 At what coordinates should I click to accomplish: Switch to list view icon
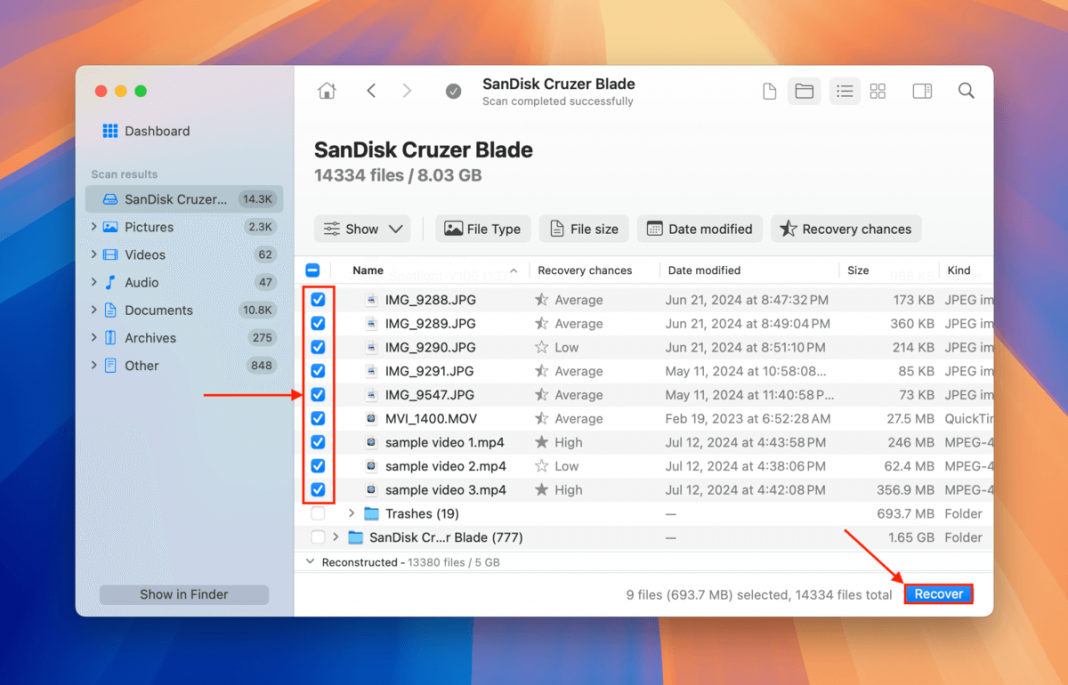click(844, 91)
